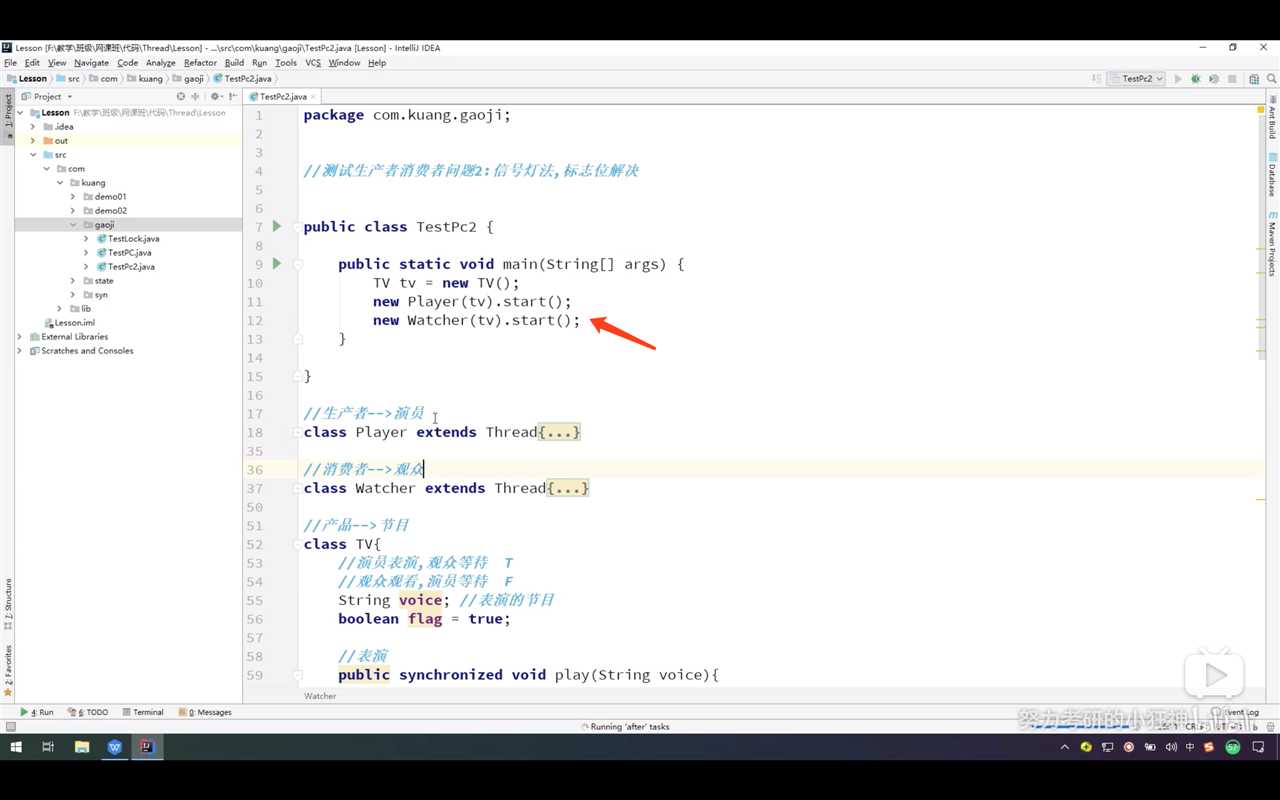Click run gutter arrow on line 7
1280x800 pixels.
click(277, 227)
